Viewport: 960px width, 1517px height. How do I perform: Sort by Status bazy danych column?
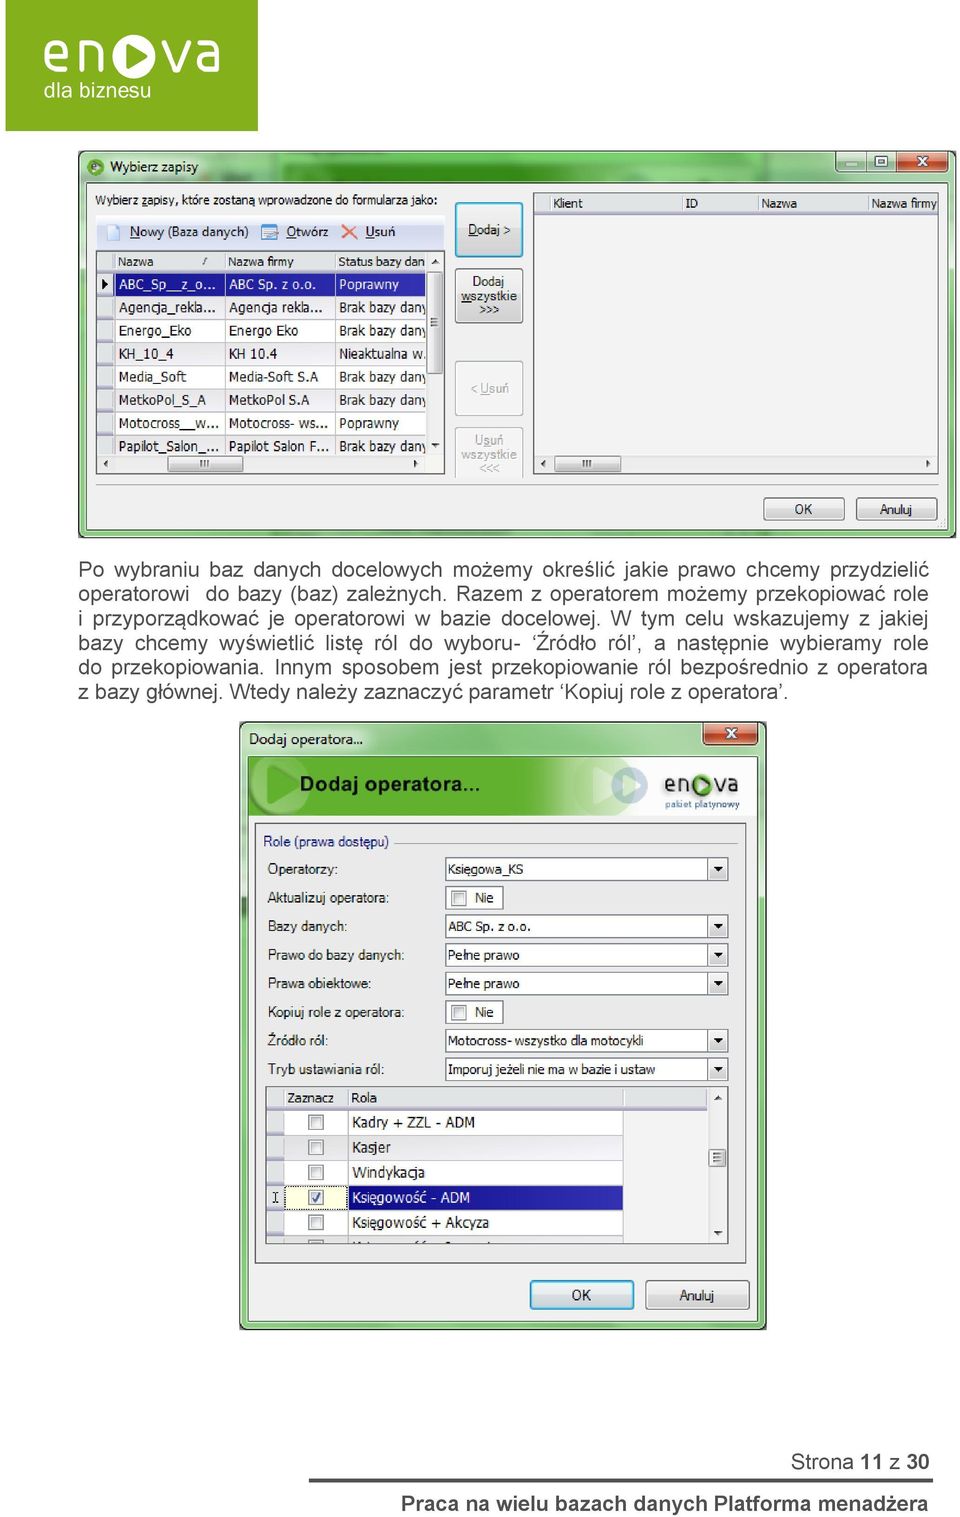click(x=381, y=262)
